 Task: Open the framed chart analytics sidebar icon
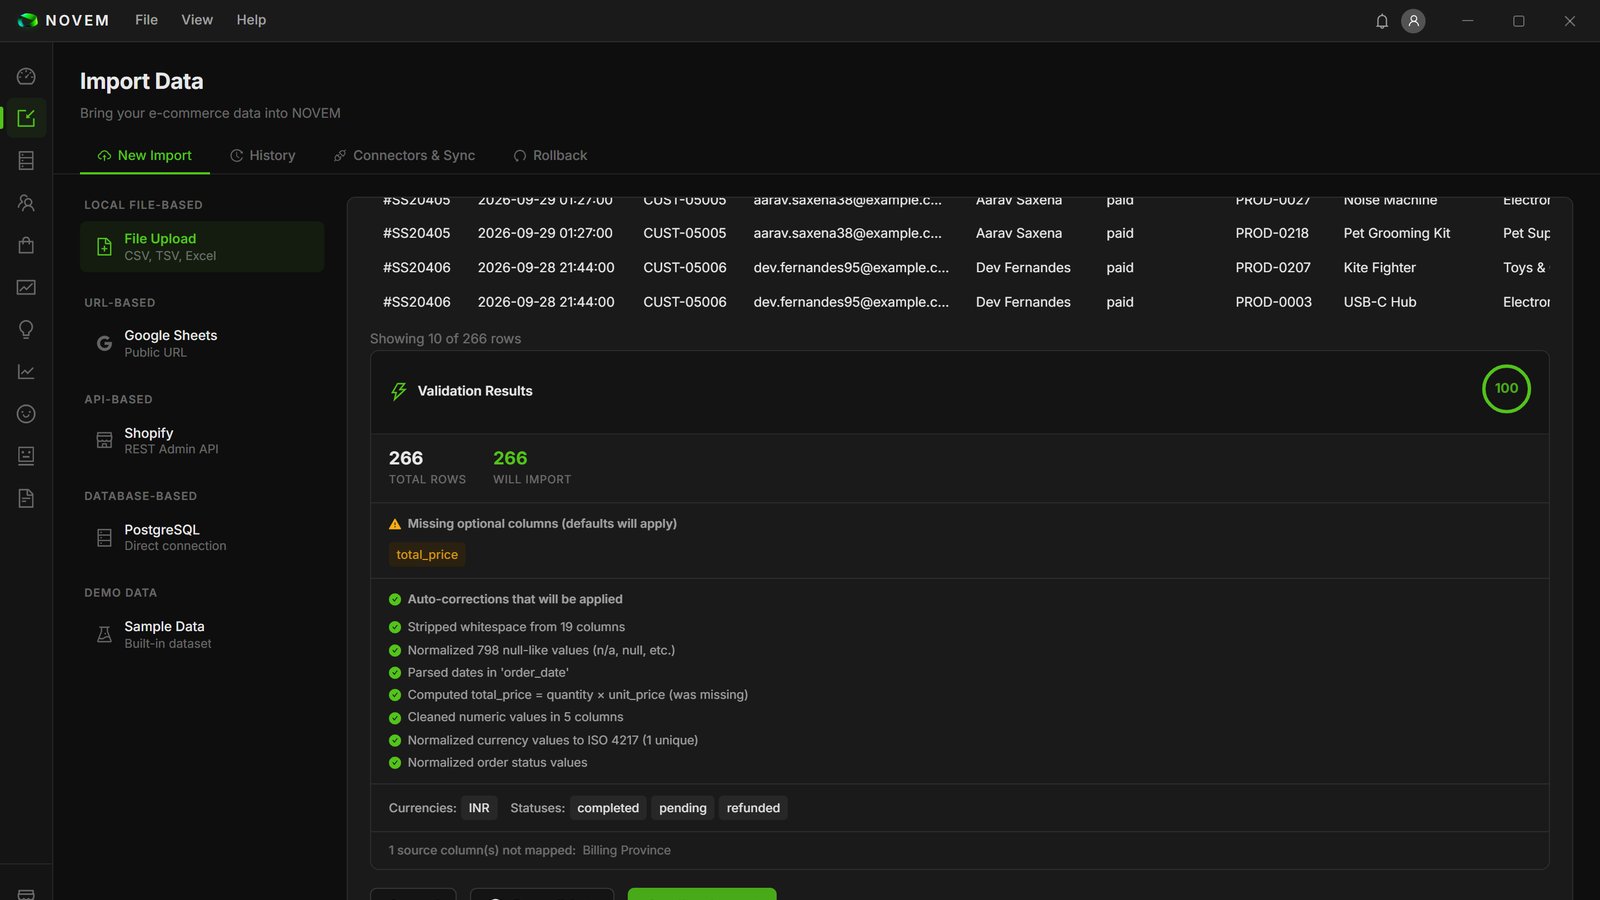[26, 287]
